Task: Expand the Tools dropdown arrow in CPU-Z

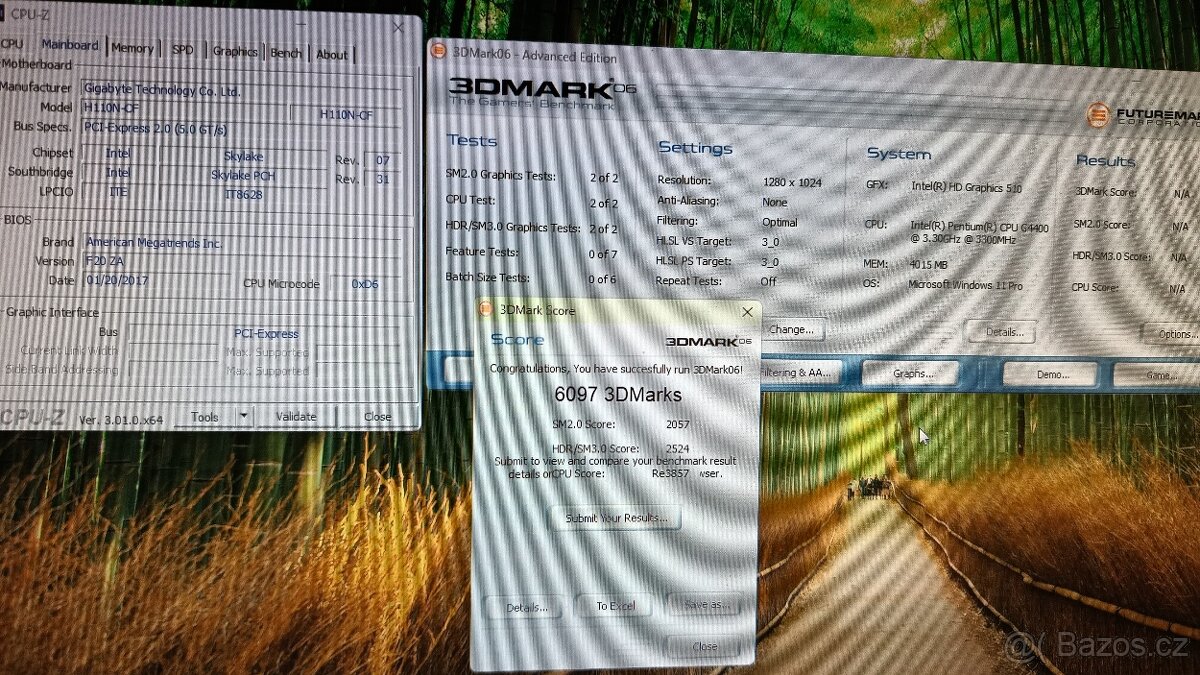Action: coord(244,417)
